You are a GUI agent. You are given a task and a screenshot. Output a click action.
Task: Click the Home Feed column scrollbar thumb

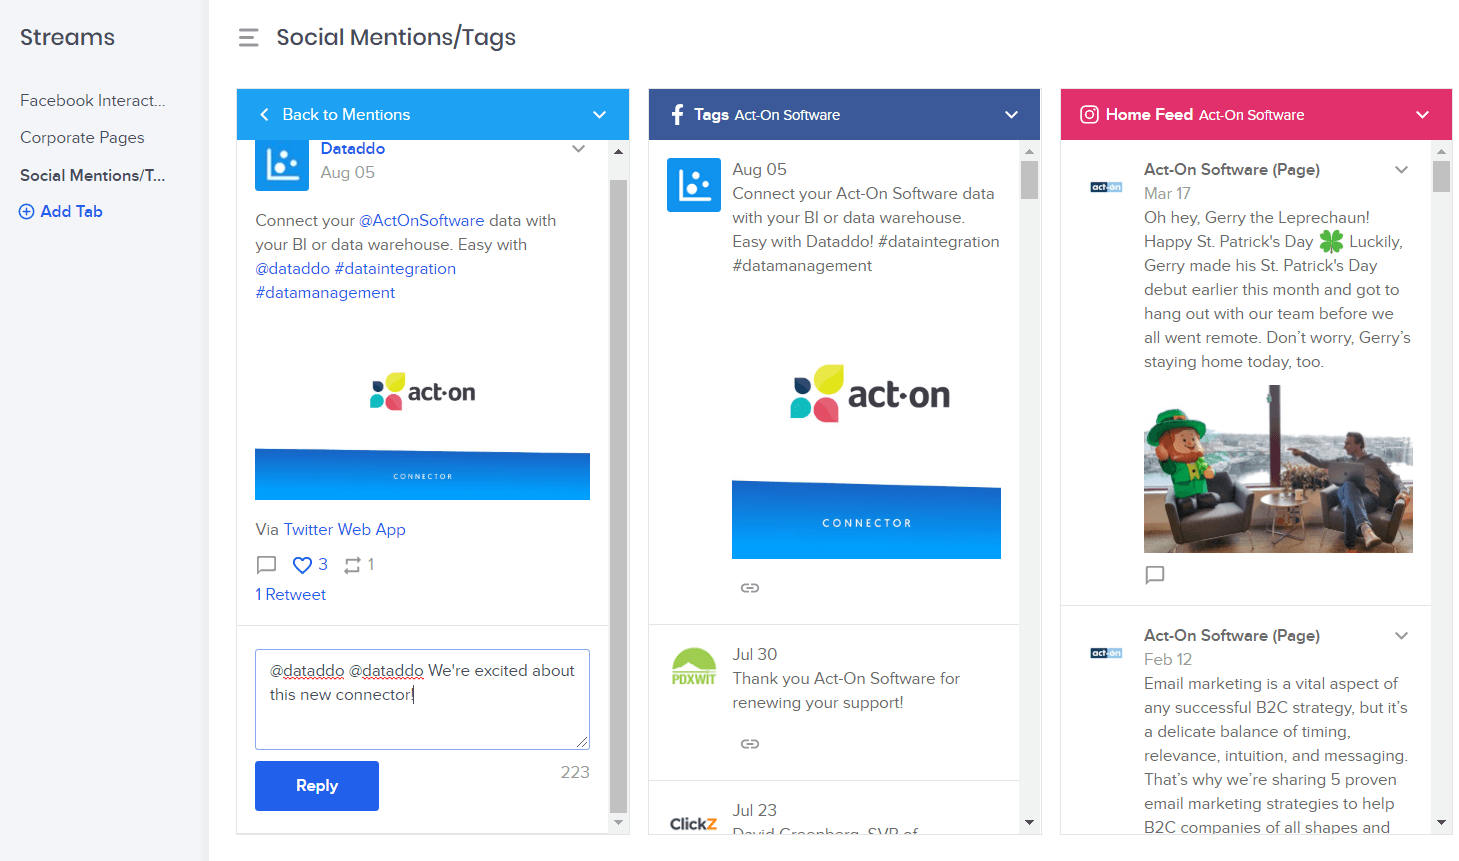1441,177
